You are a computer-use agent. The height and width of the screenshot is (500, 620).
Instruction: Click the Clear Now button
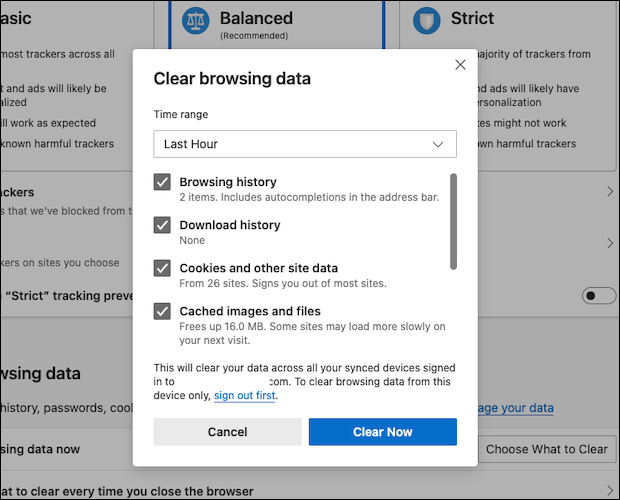pos(383,432)
